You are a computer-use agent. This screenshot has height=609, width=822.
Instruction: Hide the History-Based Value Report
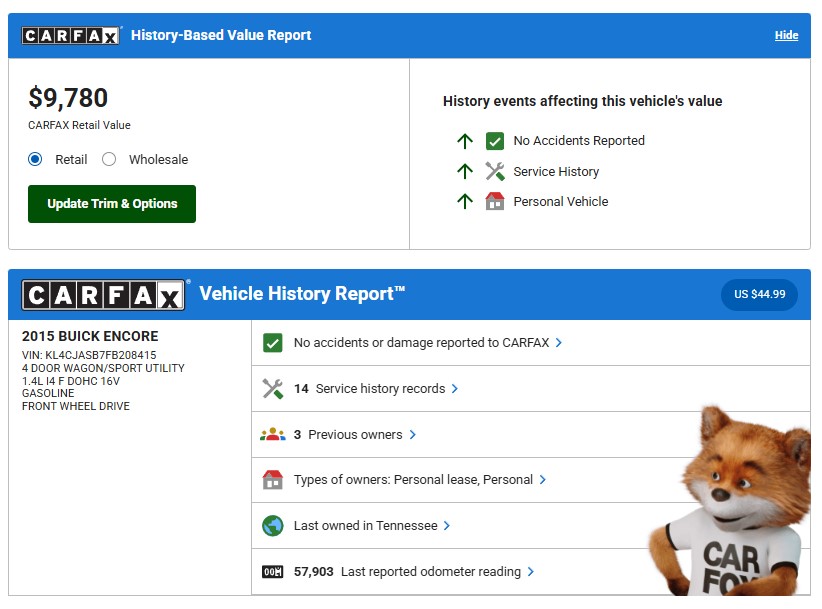click(x=786, y=35)
